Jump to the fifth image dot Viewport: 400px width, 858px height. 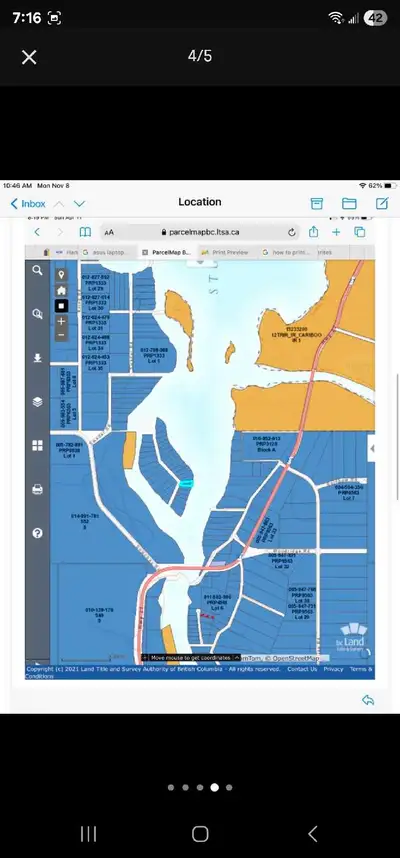[229, 787]
